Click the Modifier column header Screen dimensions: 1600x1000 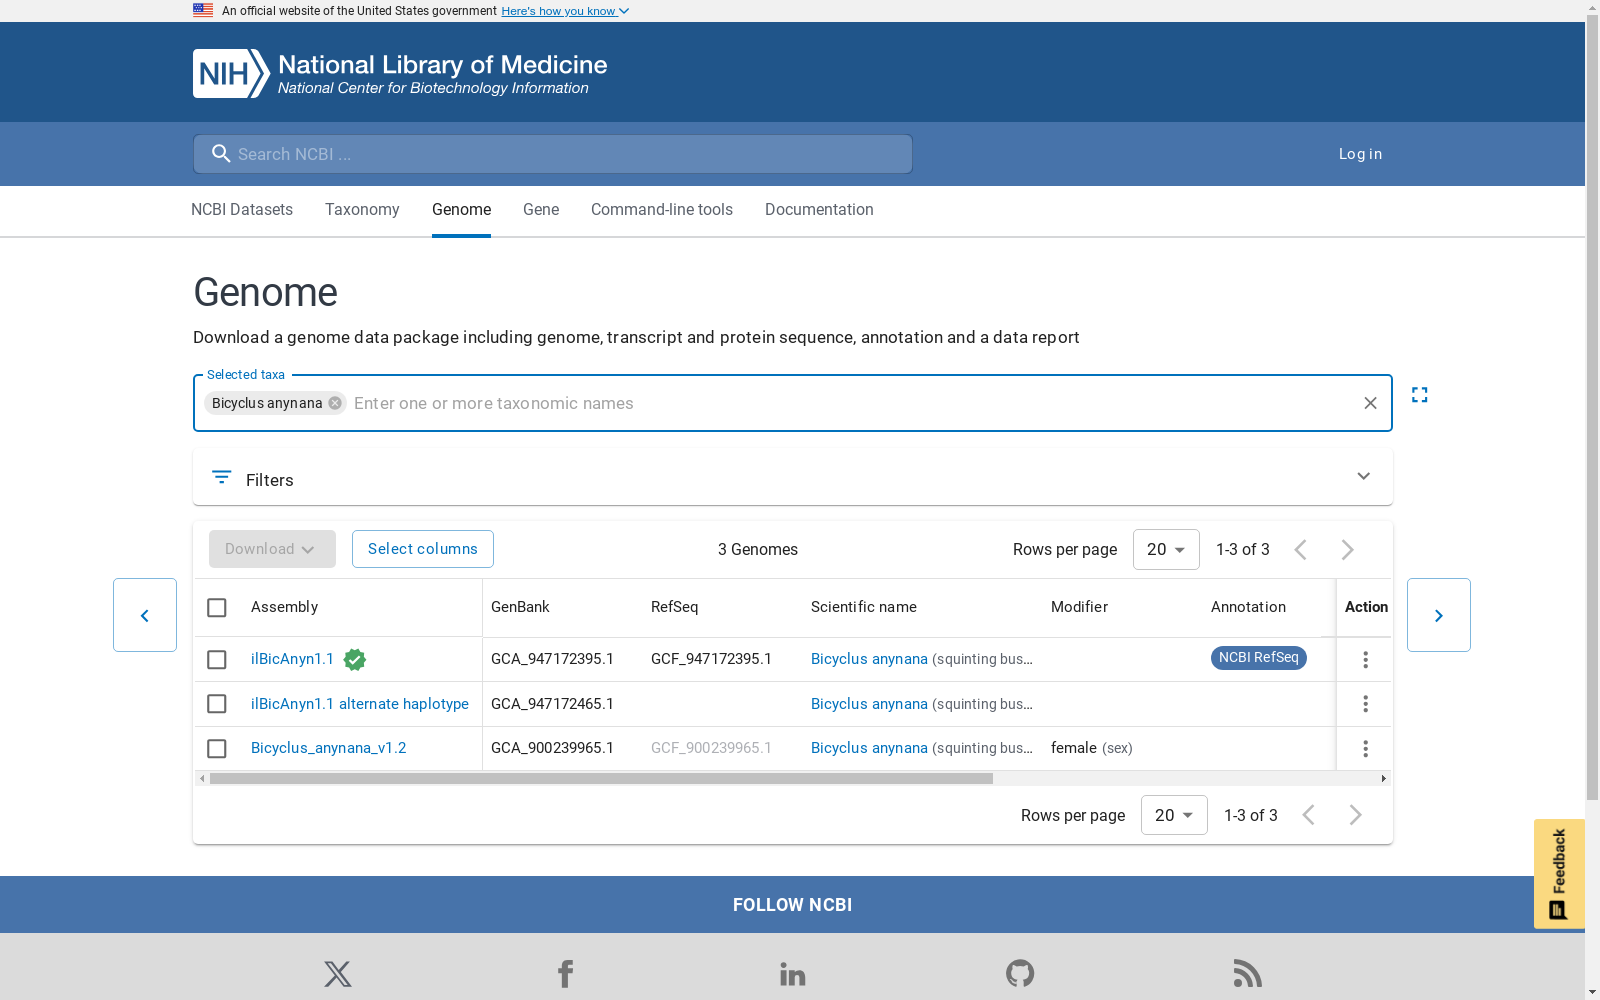point(1079,607)
